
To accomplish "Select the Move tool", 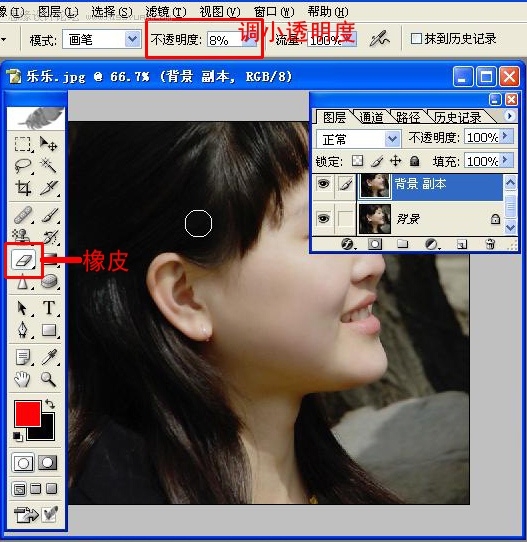I will pos(48,144).
